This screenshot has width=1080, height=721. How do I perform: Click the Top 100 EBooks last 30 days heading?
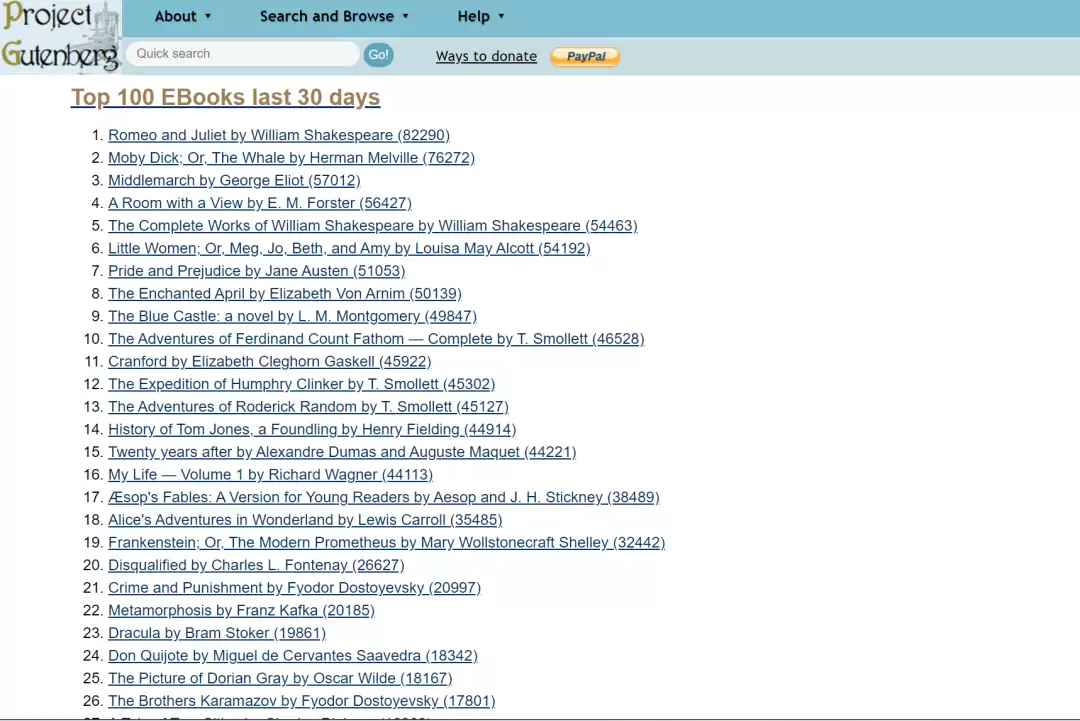coord(225,97)
